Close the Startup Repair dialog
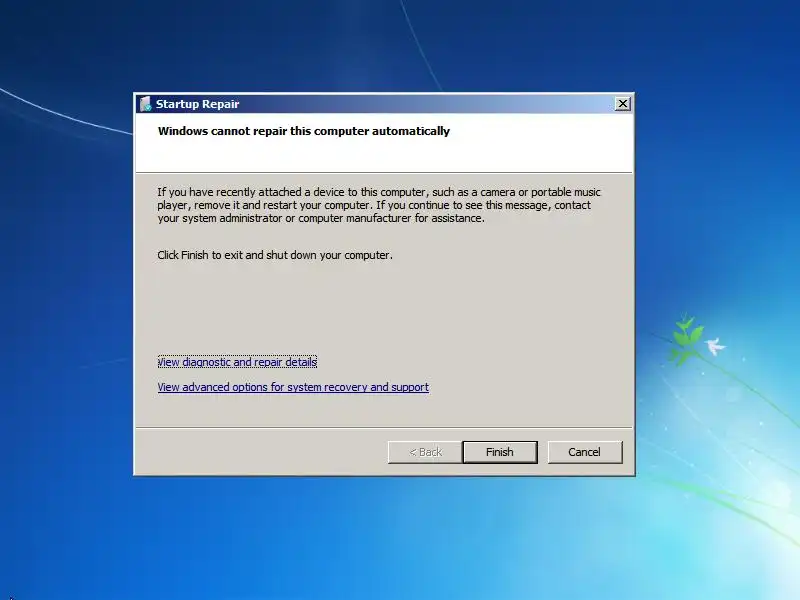800x600 pixels. click(x=622, y=104)
